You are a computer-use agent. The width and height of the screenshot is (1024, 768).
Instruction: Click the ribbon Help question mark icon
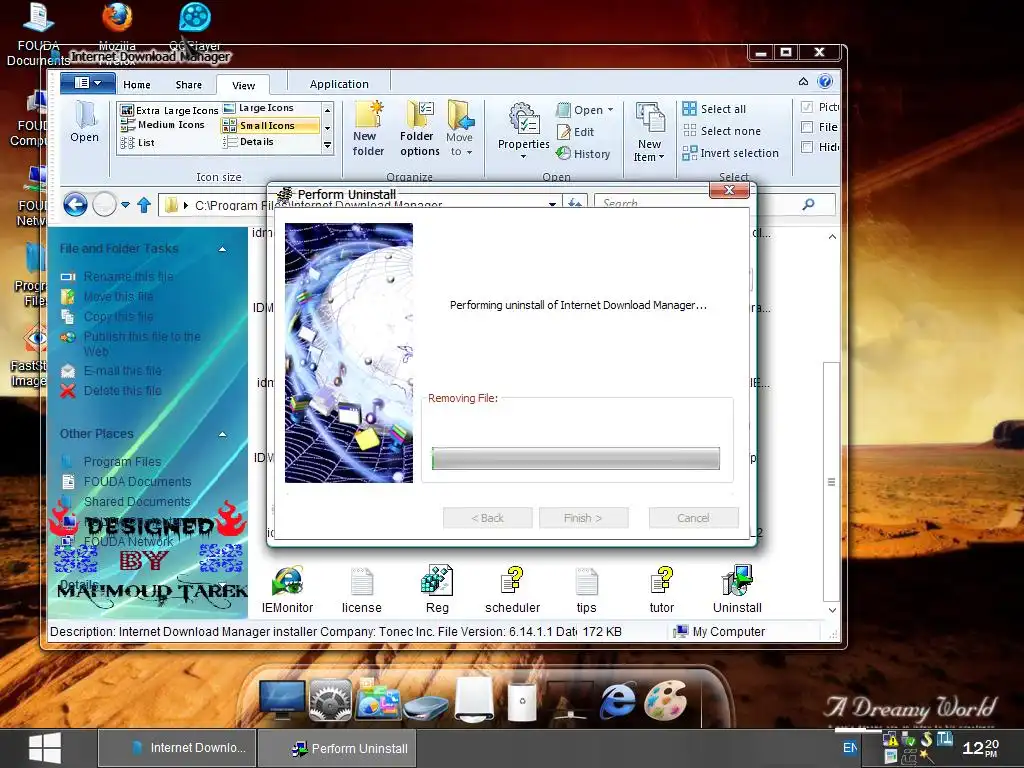[x=825, y=81]
